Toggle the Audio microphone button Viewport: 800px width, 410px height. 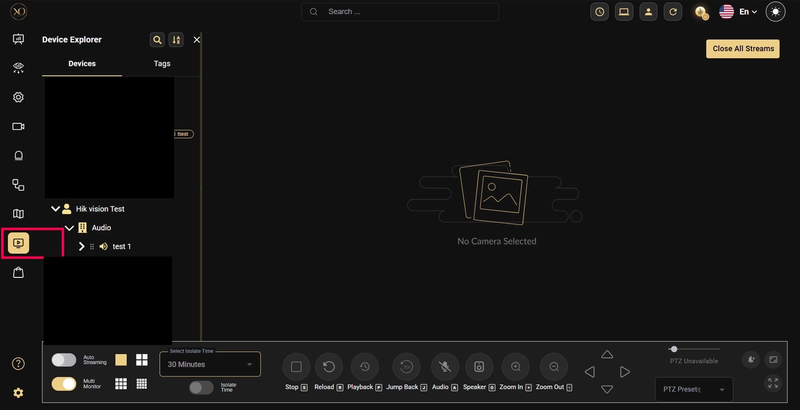445,367
